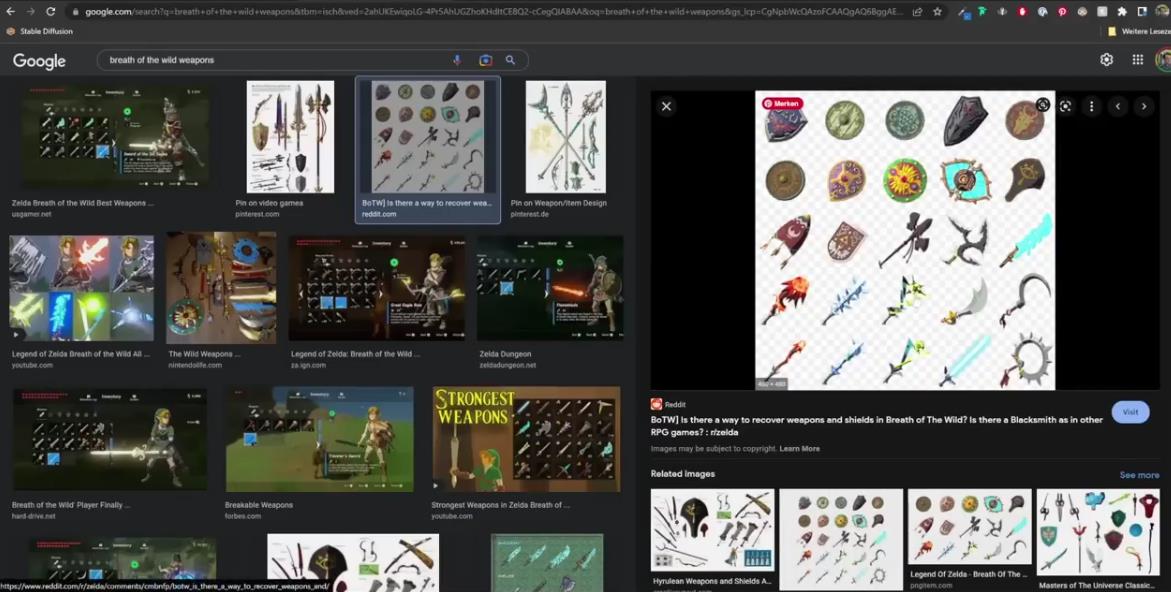The width and height of the screenshot is (1171, 592).
Task: Open the green extension icon in toolbar
Action: tap(982, 12)
